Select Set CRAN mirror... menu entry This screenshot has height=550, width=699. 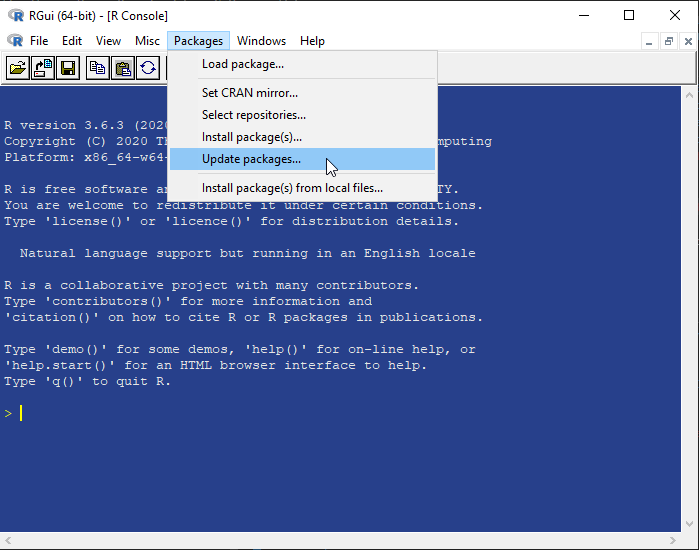pyautogui.click(x=250, y=93)
